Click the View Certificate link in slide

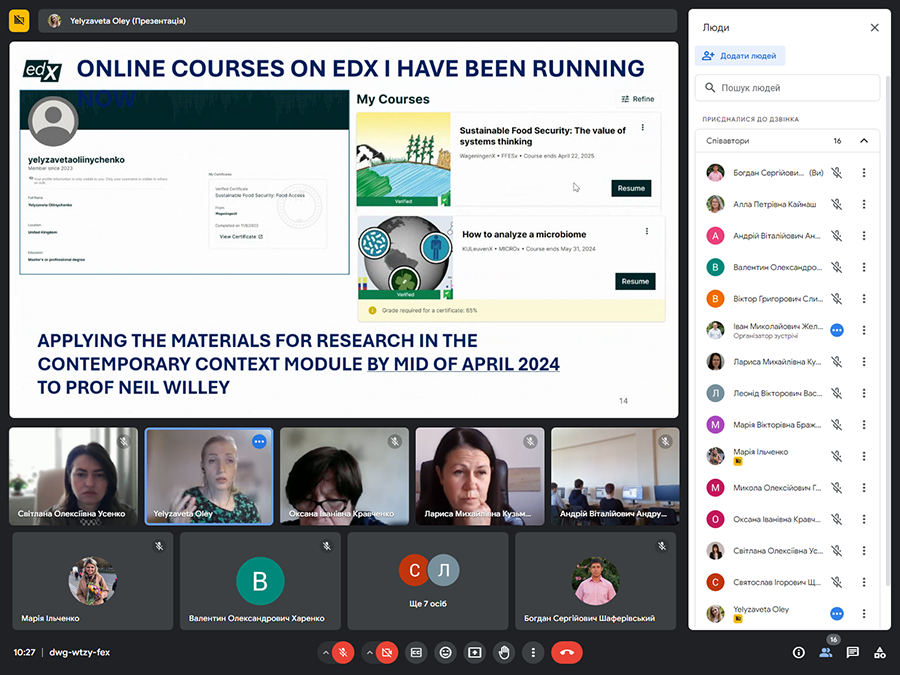(241, 236)
